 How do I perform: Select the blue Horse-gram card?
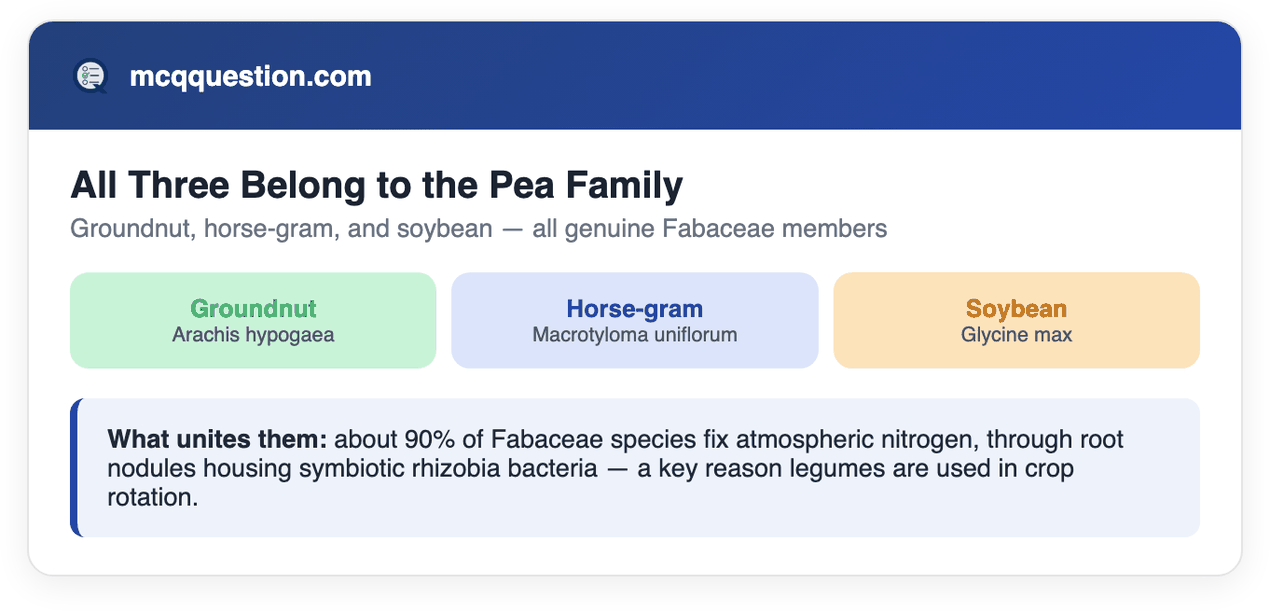pos(634,320)
